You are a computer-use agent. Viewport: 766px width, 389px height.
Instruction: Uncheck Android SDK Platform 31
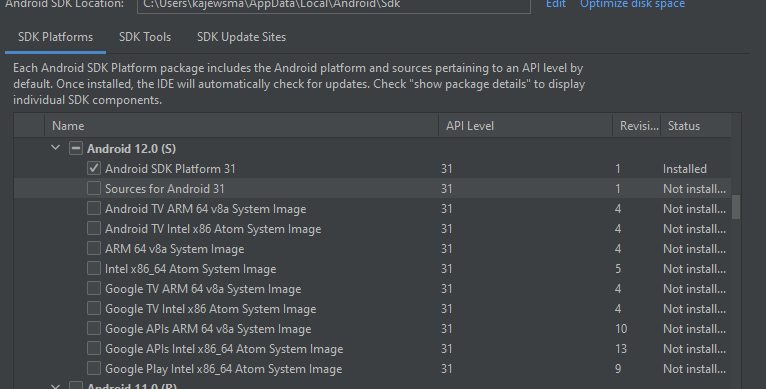pyautogui.click(x=94, y=168)
